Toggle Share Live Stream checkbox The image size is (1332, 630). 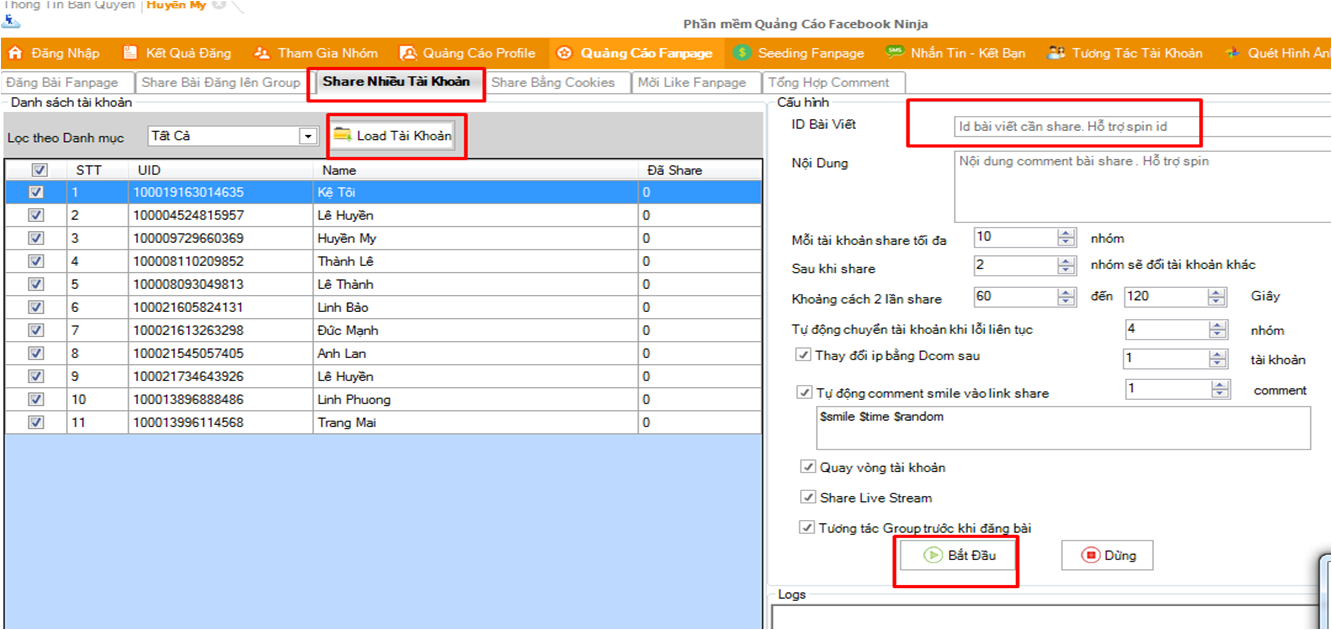807,497
